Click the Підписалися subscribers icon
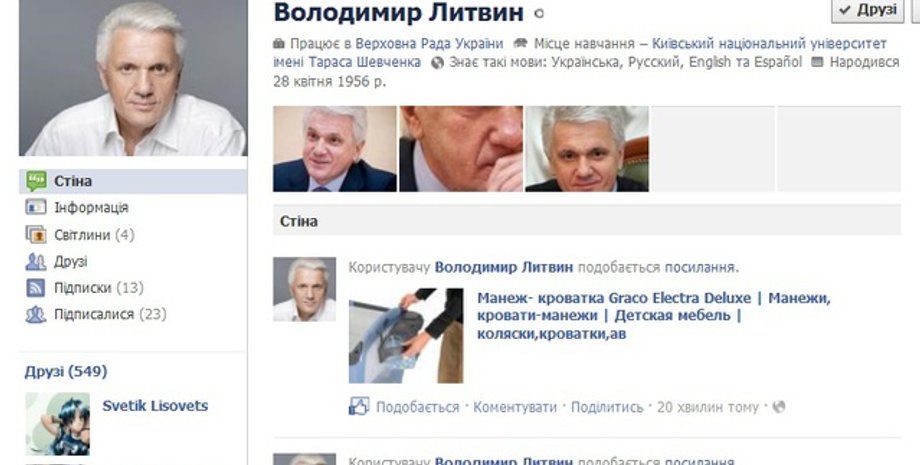Image resolution: width=920 pixels, height=465 pixels. click(x=36, y=314)
